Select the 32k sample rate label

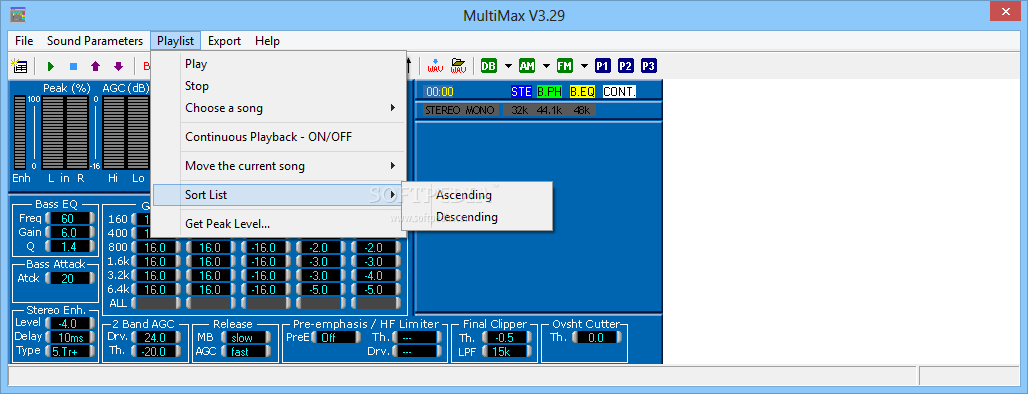[519, 110]
